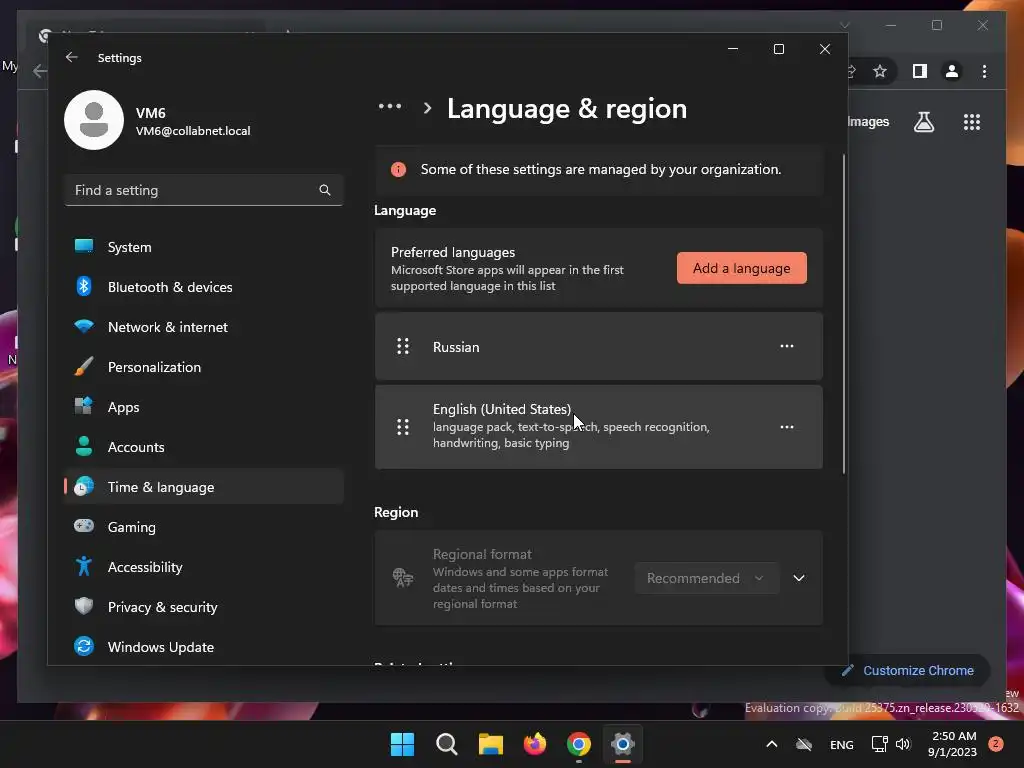
Task: Open Chrome profile icon
Action: (952, 71)
